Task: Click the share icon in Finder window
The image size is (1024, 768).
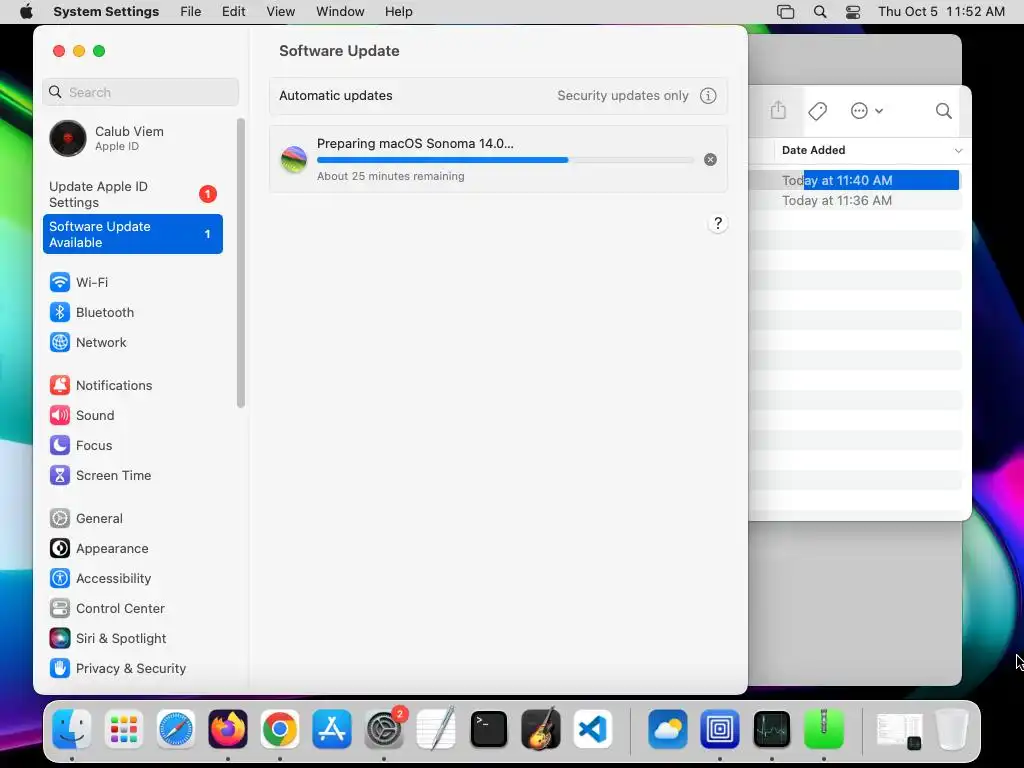Action: (778, 110)
